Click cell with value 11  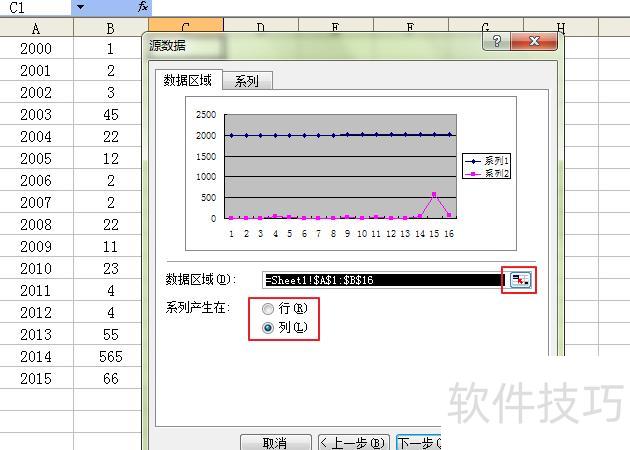110,247
